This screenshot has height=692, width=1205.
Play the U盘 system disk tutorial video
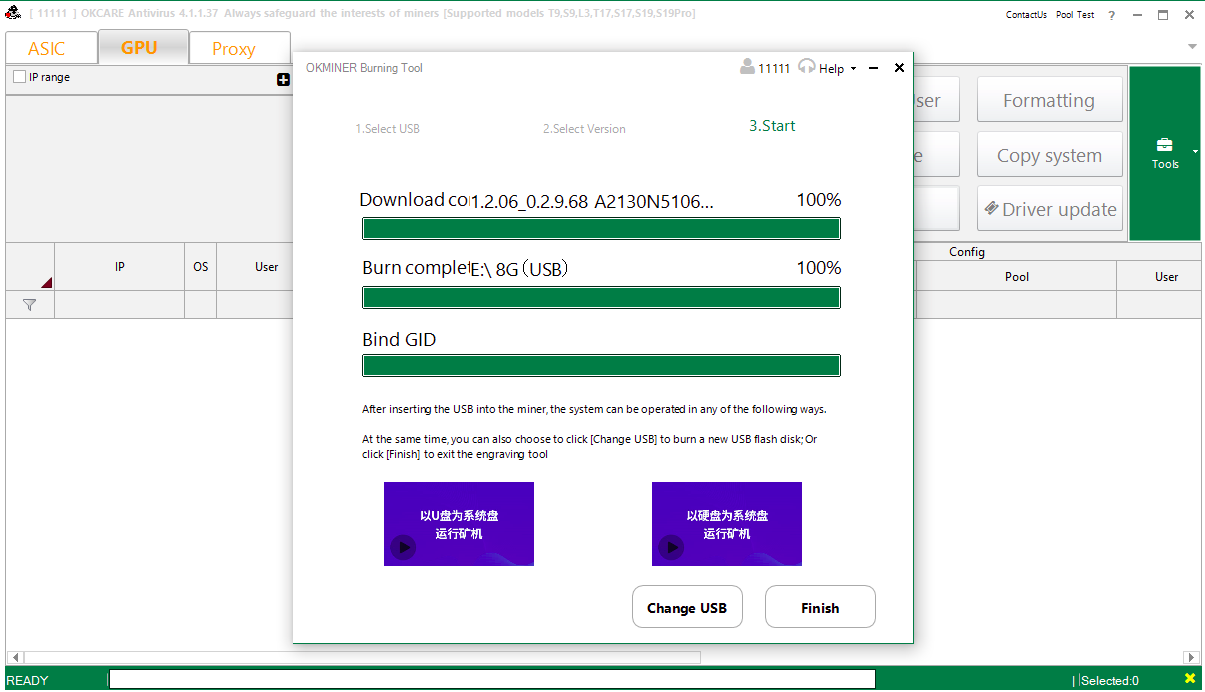pyautogui.click(x=403, y=547)
